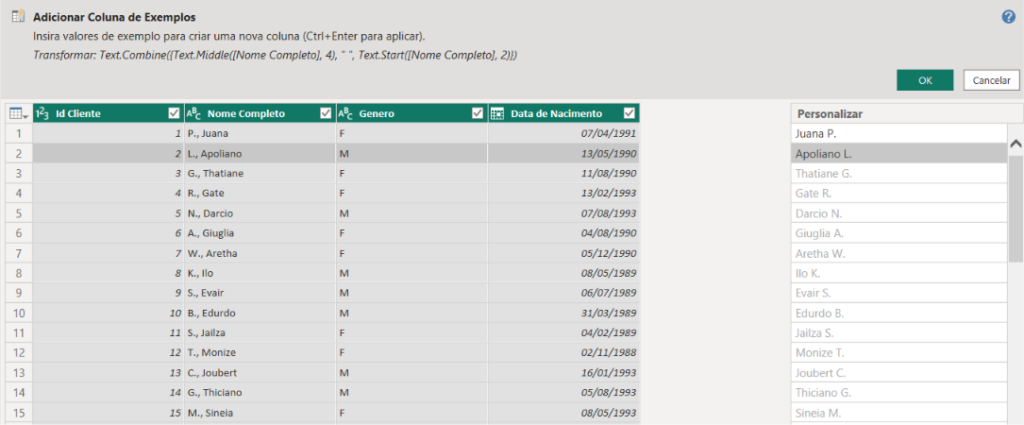Select the Nome Completo column header

(x=260, y=114)
